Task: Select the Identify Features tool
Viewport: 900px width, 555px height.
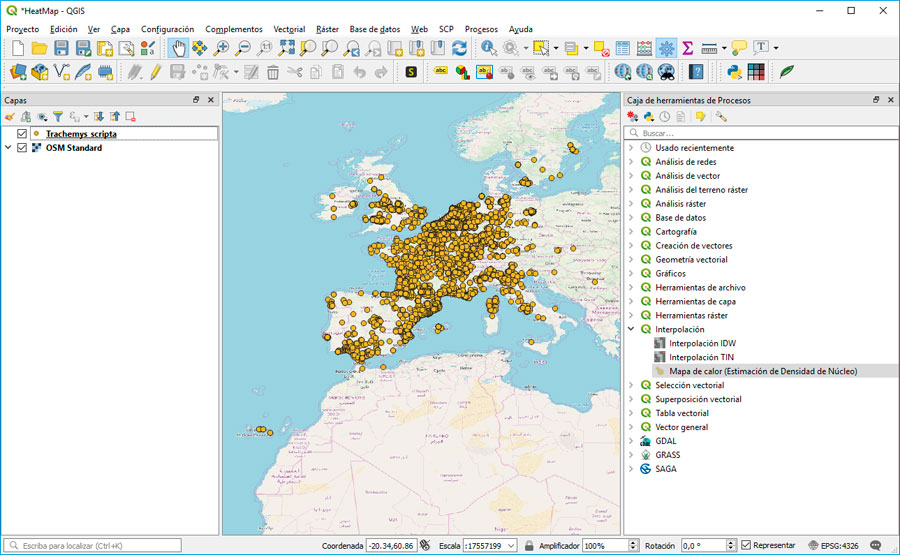Action: click(488, 48)
